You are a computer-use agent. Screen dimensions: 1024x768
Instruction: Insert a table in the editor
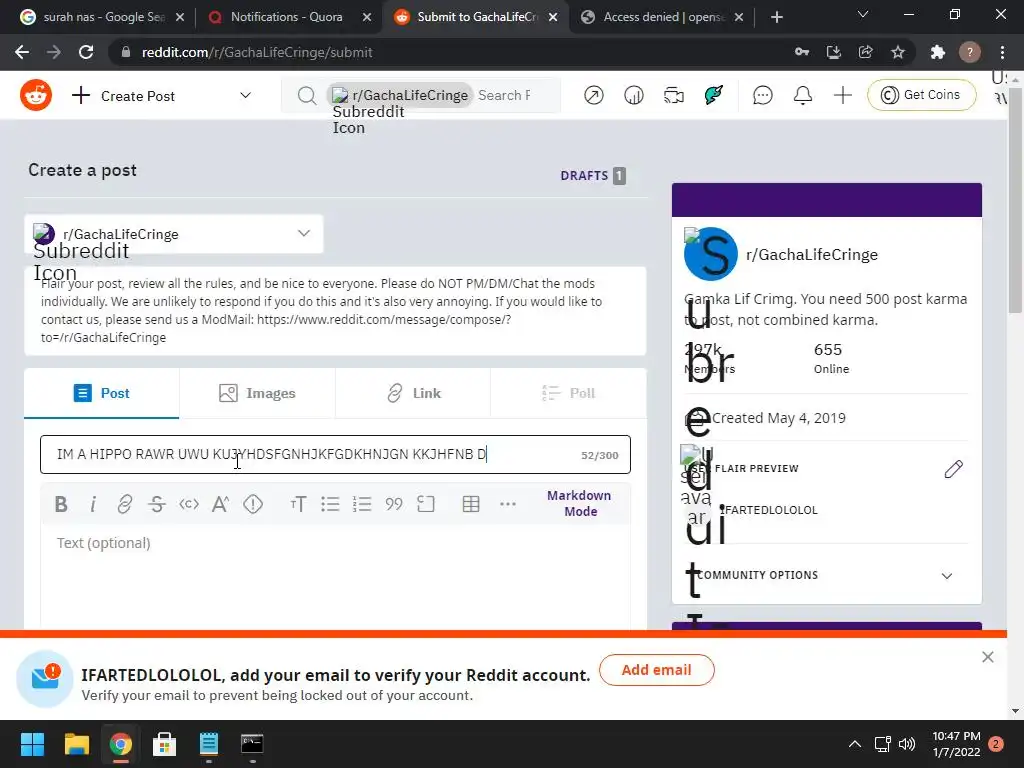click(x=471, y=504)
